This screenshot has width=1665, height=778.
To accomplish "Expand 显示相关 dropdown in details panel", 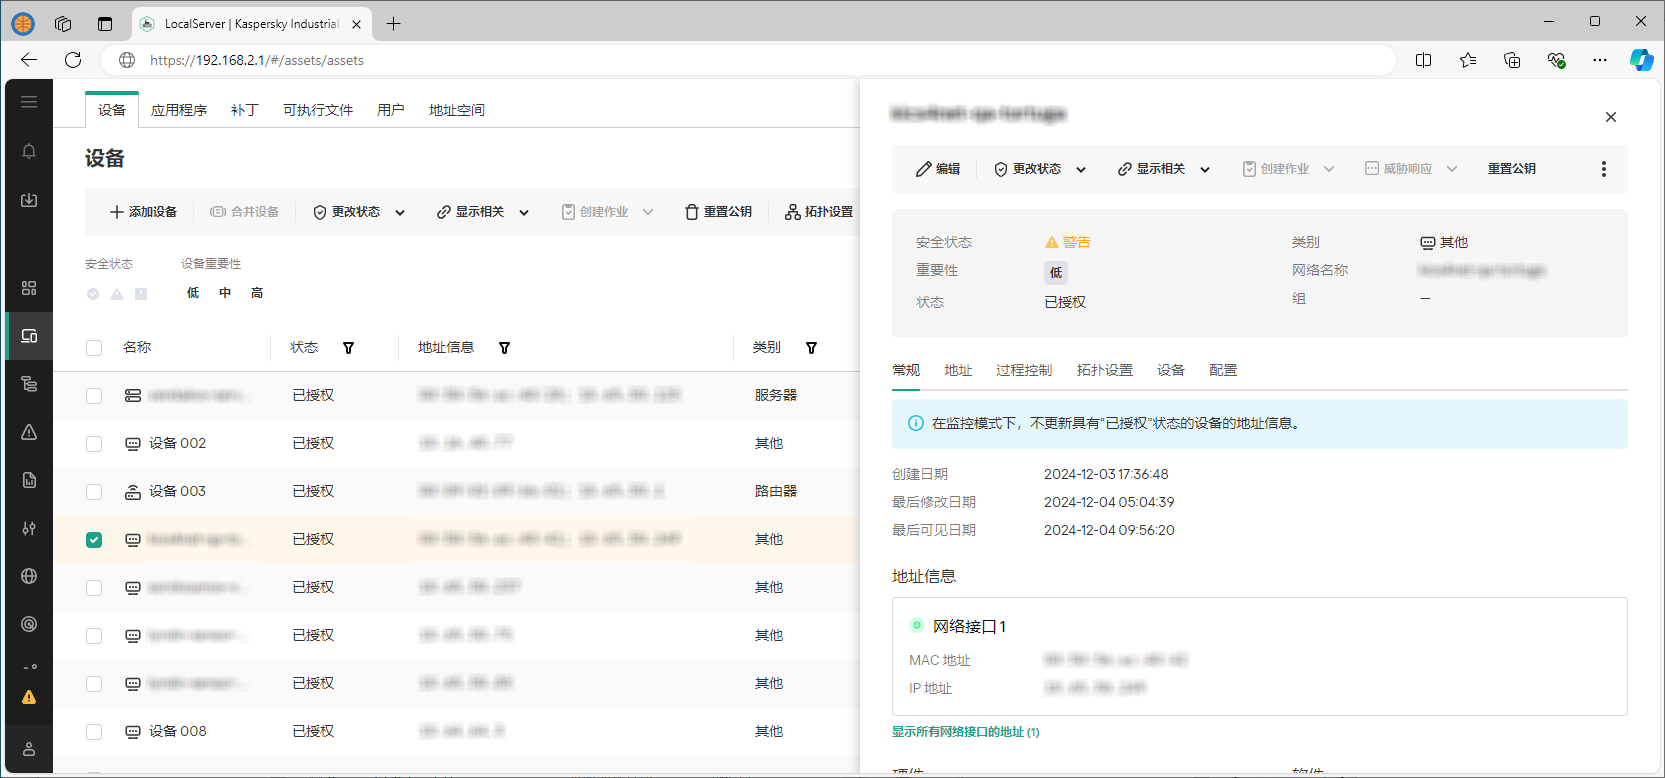I will (1163, 169).
